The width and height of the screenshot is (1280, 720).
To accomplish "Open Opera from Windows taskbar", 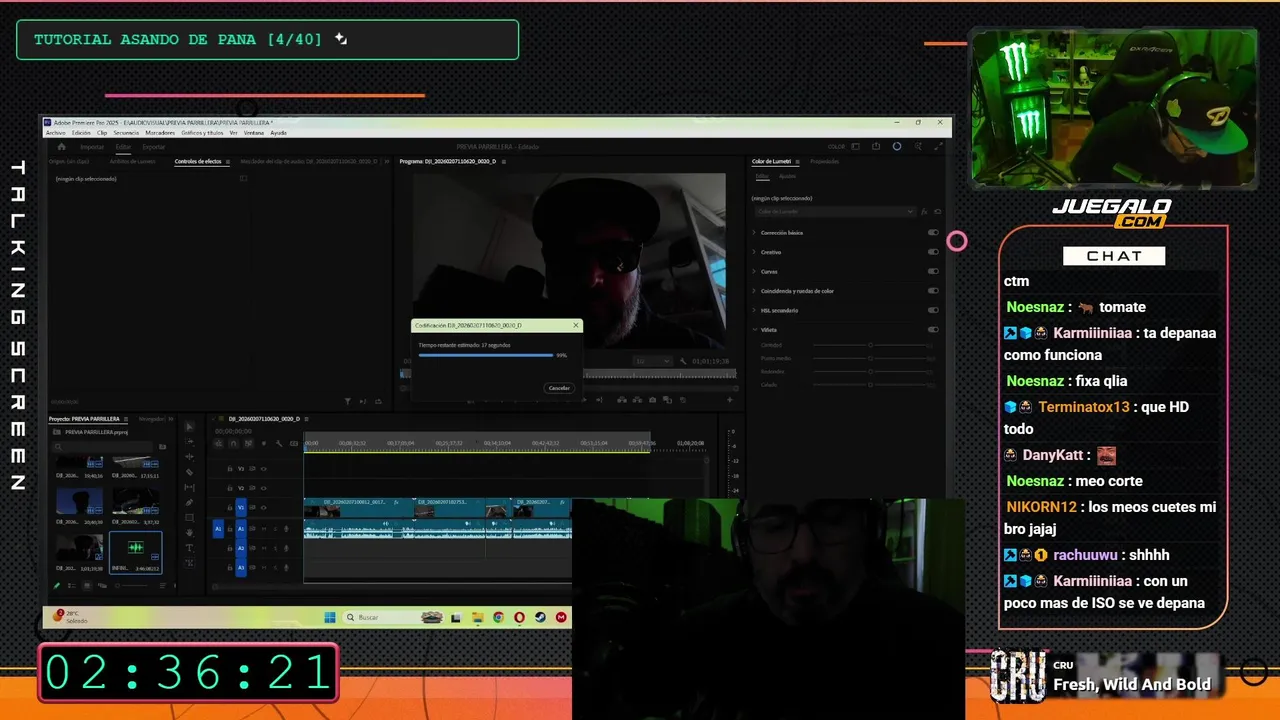I will pyautogui.click(x=519, y=617).
